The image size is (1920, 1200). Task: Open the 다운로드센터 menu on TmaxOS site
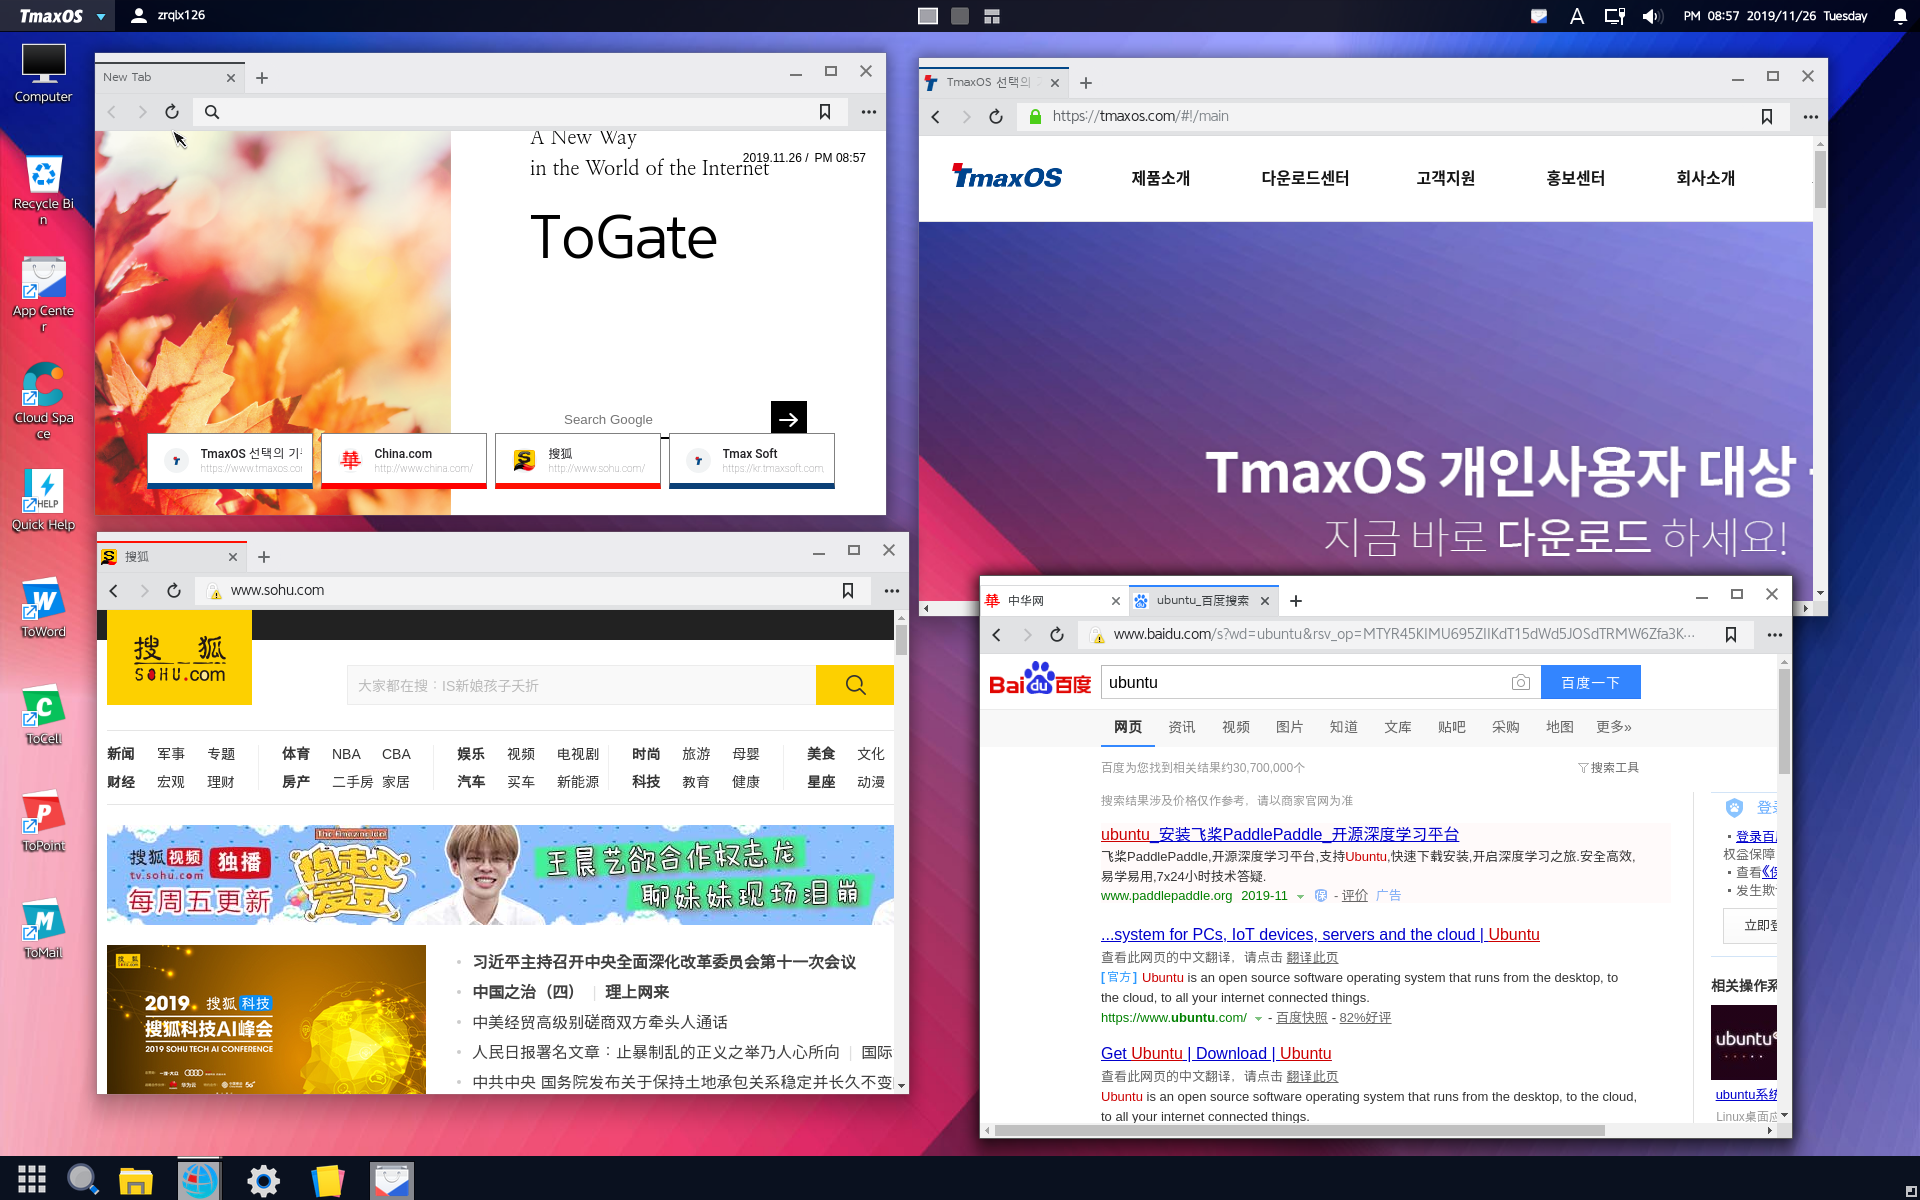click(1305, 178)
